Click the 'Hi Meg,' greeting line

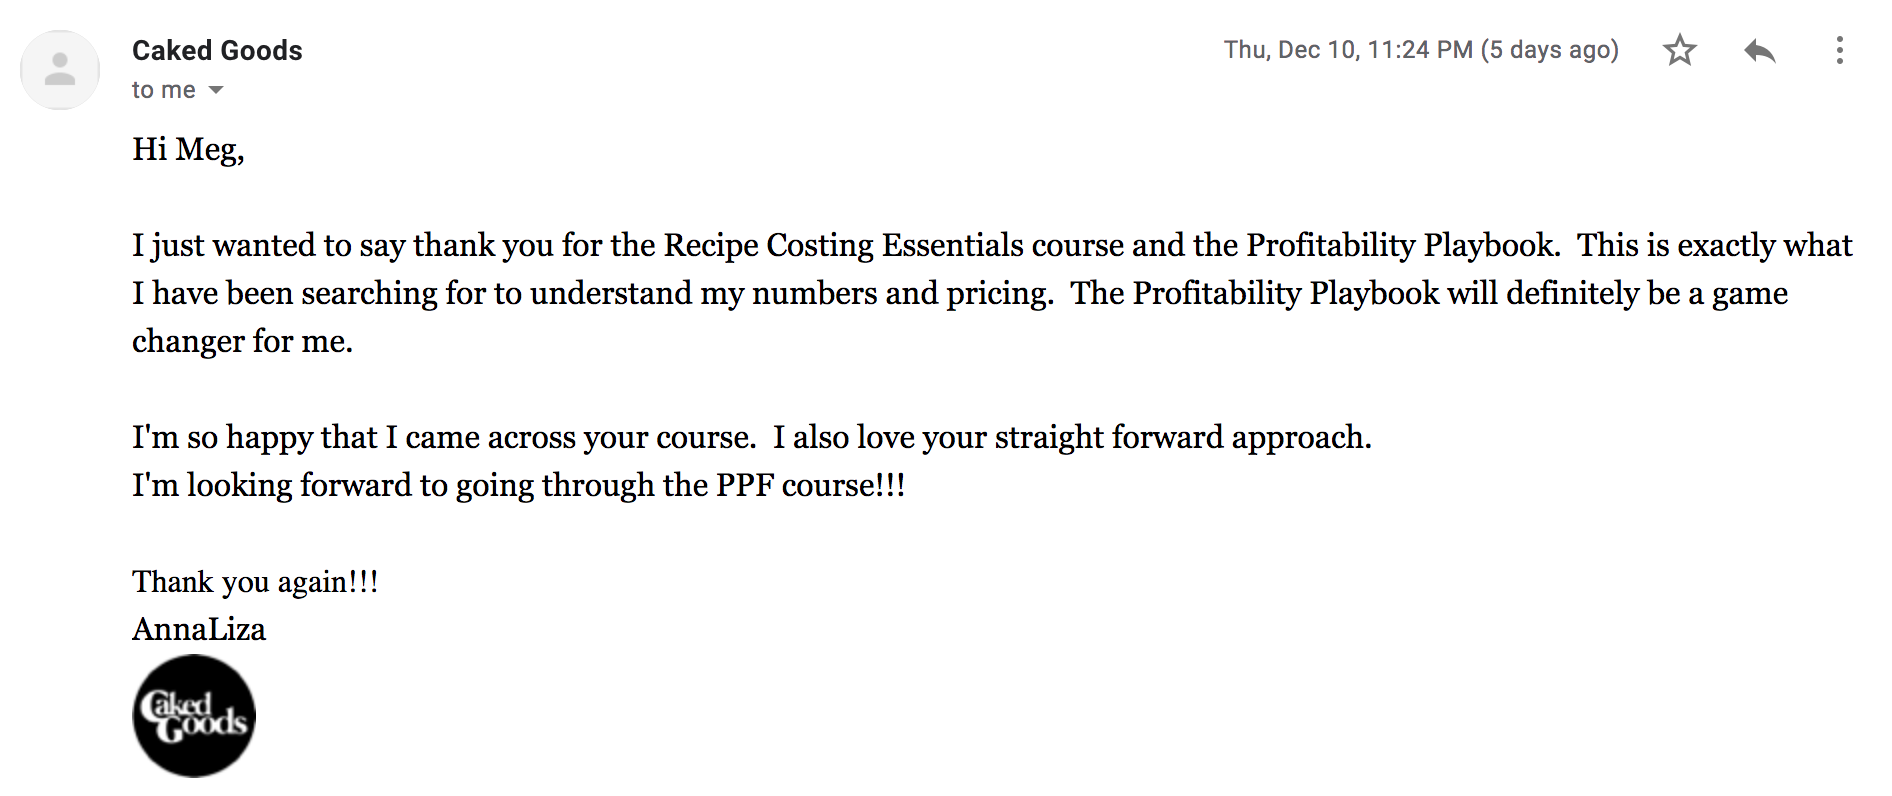pos(188,150)
